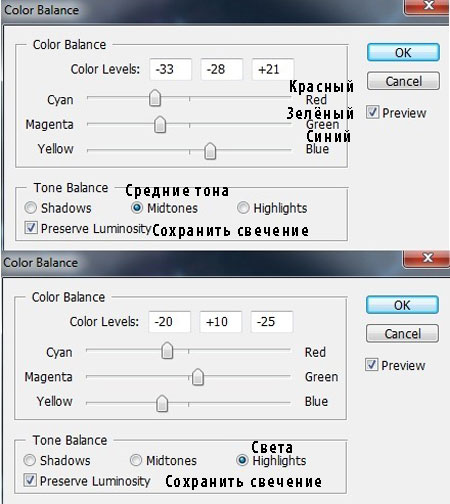Select the Midtones radio in the lower dialog

coord(136,460)
